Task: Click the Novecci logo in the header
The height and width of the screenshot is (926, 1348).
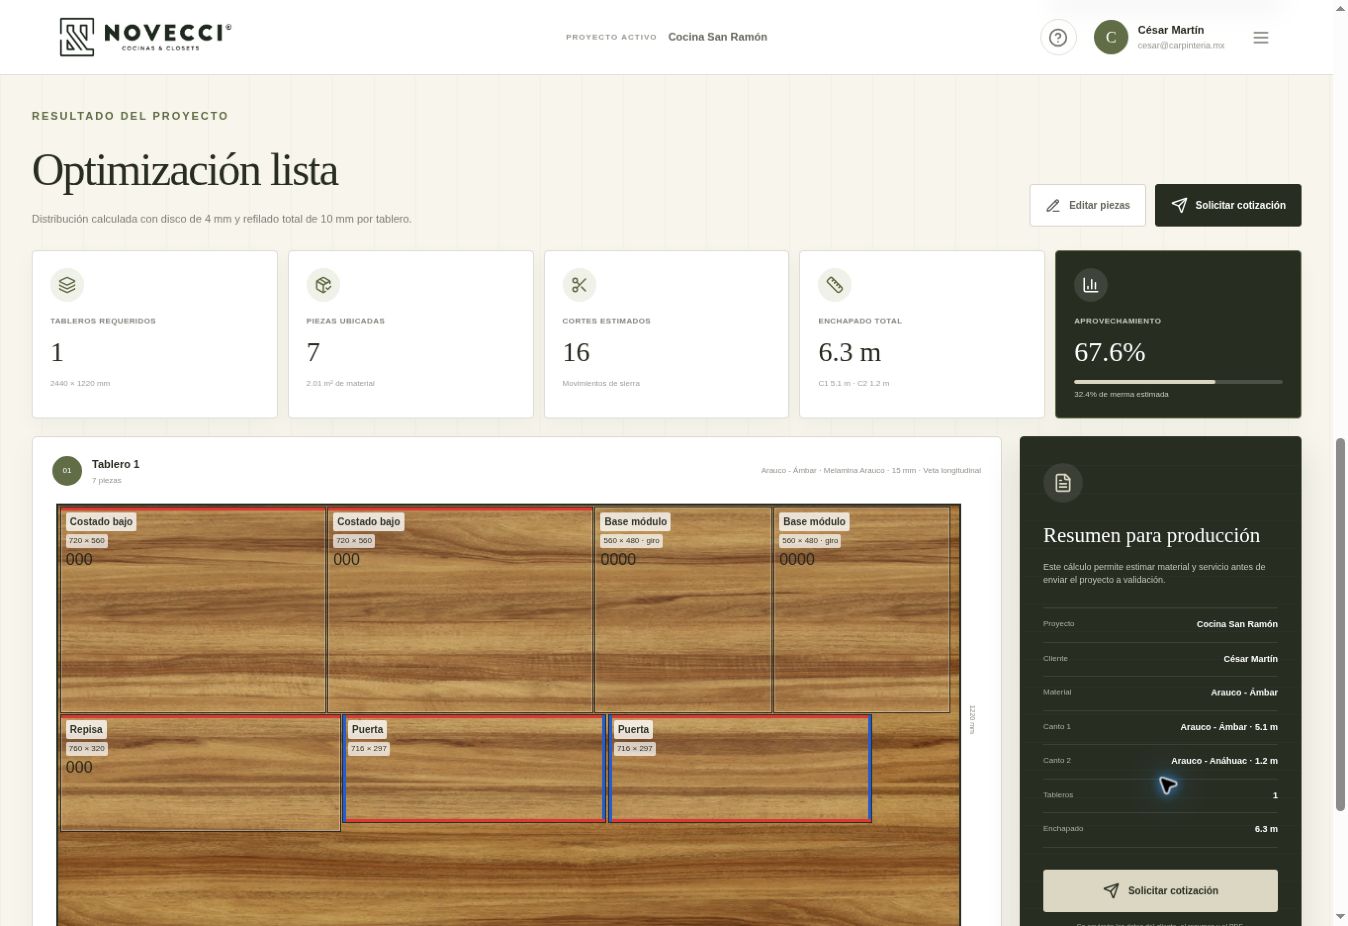Action: click(x=145, y=37)
